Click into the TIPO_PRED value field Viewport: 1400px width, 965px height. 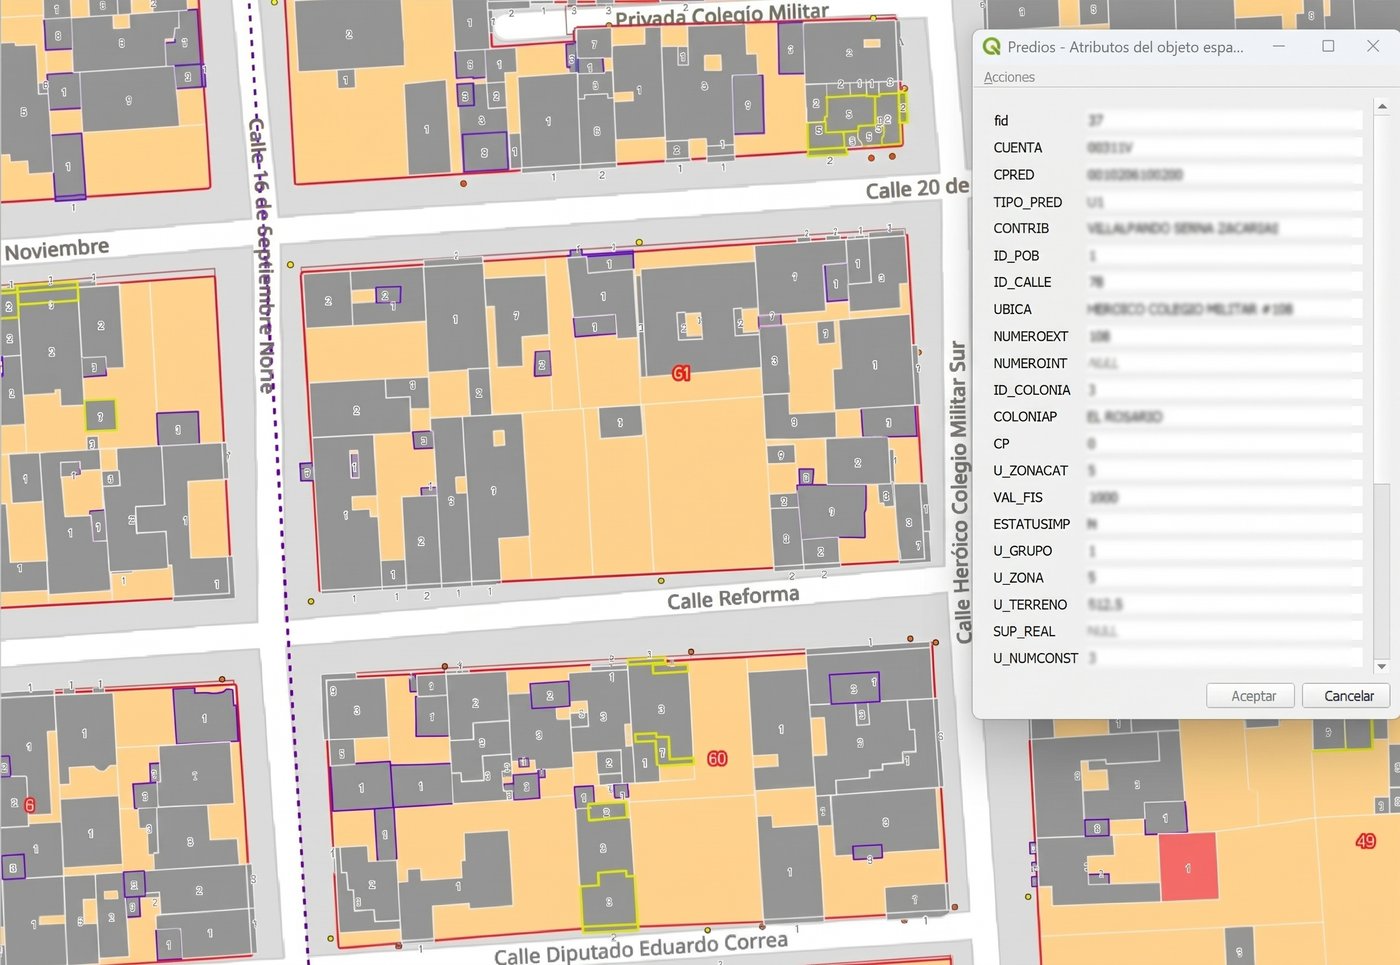pos(1224,202)
